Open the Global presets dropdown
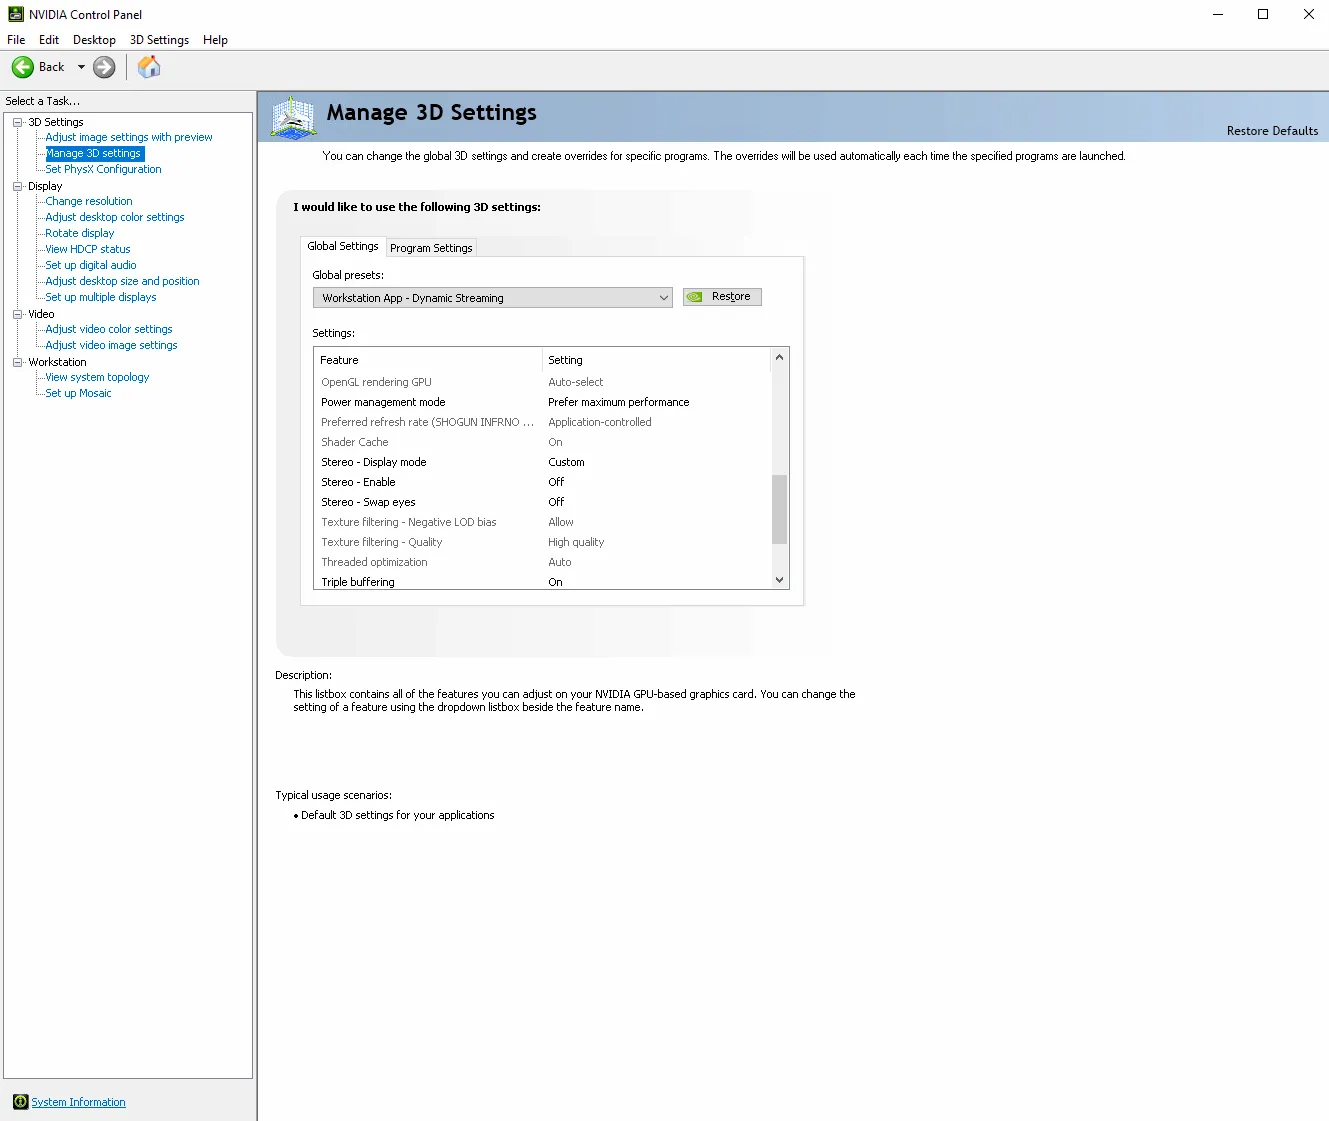The image size is (1329, 1121). click(x=493, y=298)
